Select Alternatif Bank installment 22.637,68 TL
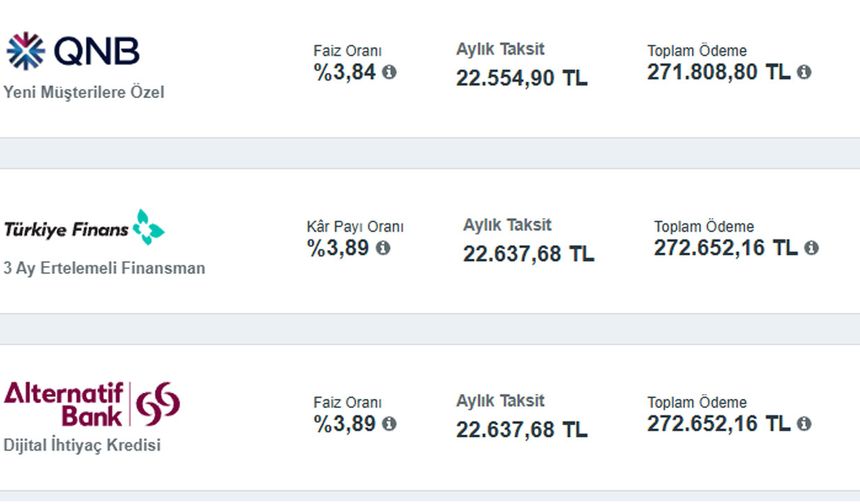Image resolution: width=860 pixels, height=504 pixels. (x=522, y=430)
